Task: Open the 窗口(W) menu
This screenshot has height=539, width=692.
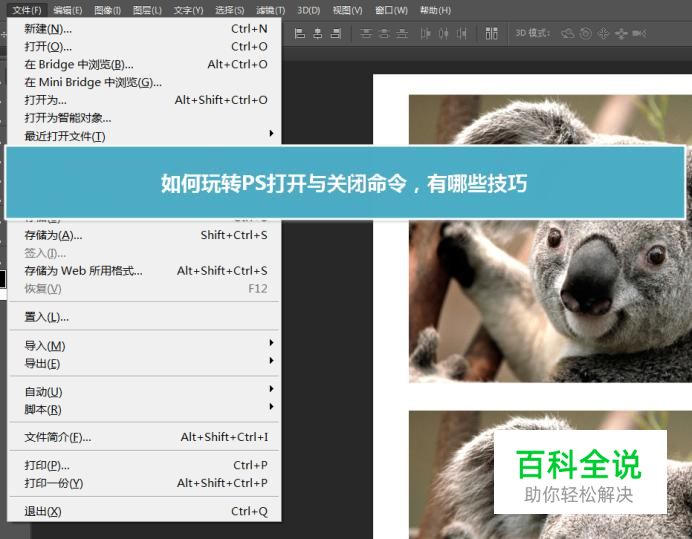Action: click(391, 10)
